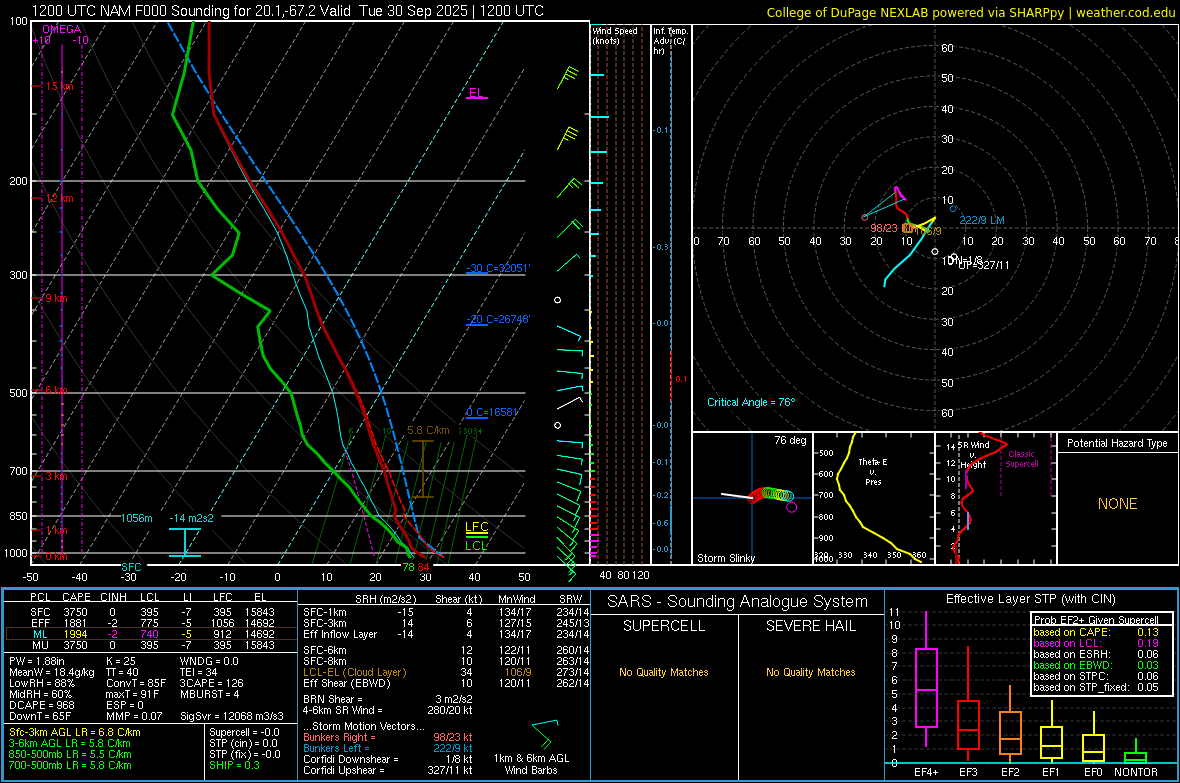Click the 'SRH (m2/s2)' column header
Viewport: 1180px width, 783px height.
(x=387, y=599)
